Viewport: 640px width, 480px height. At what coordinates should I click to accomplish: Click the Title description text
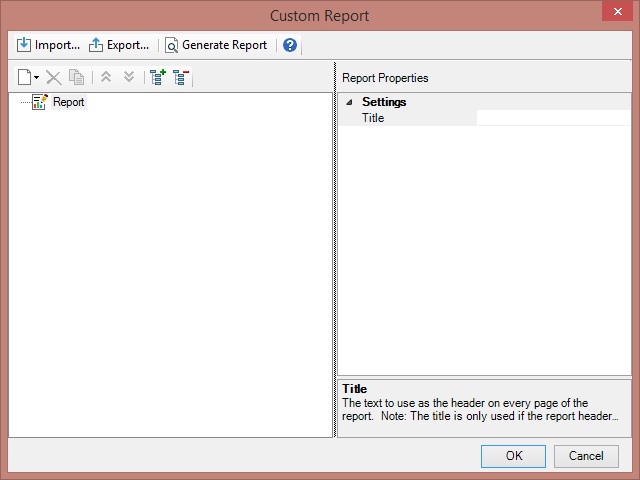(x=480, y=409)
